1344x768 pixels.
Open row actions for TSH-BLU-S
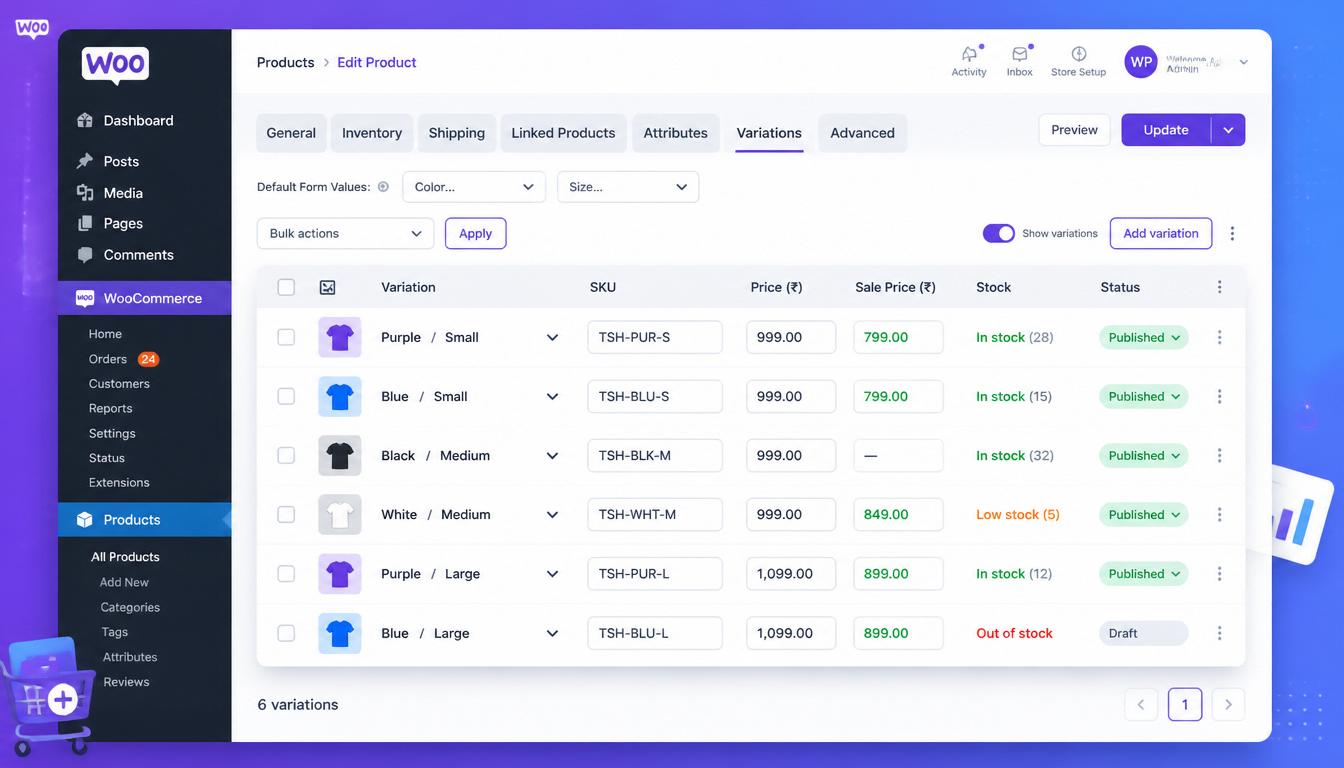[x=1219, y=396]
